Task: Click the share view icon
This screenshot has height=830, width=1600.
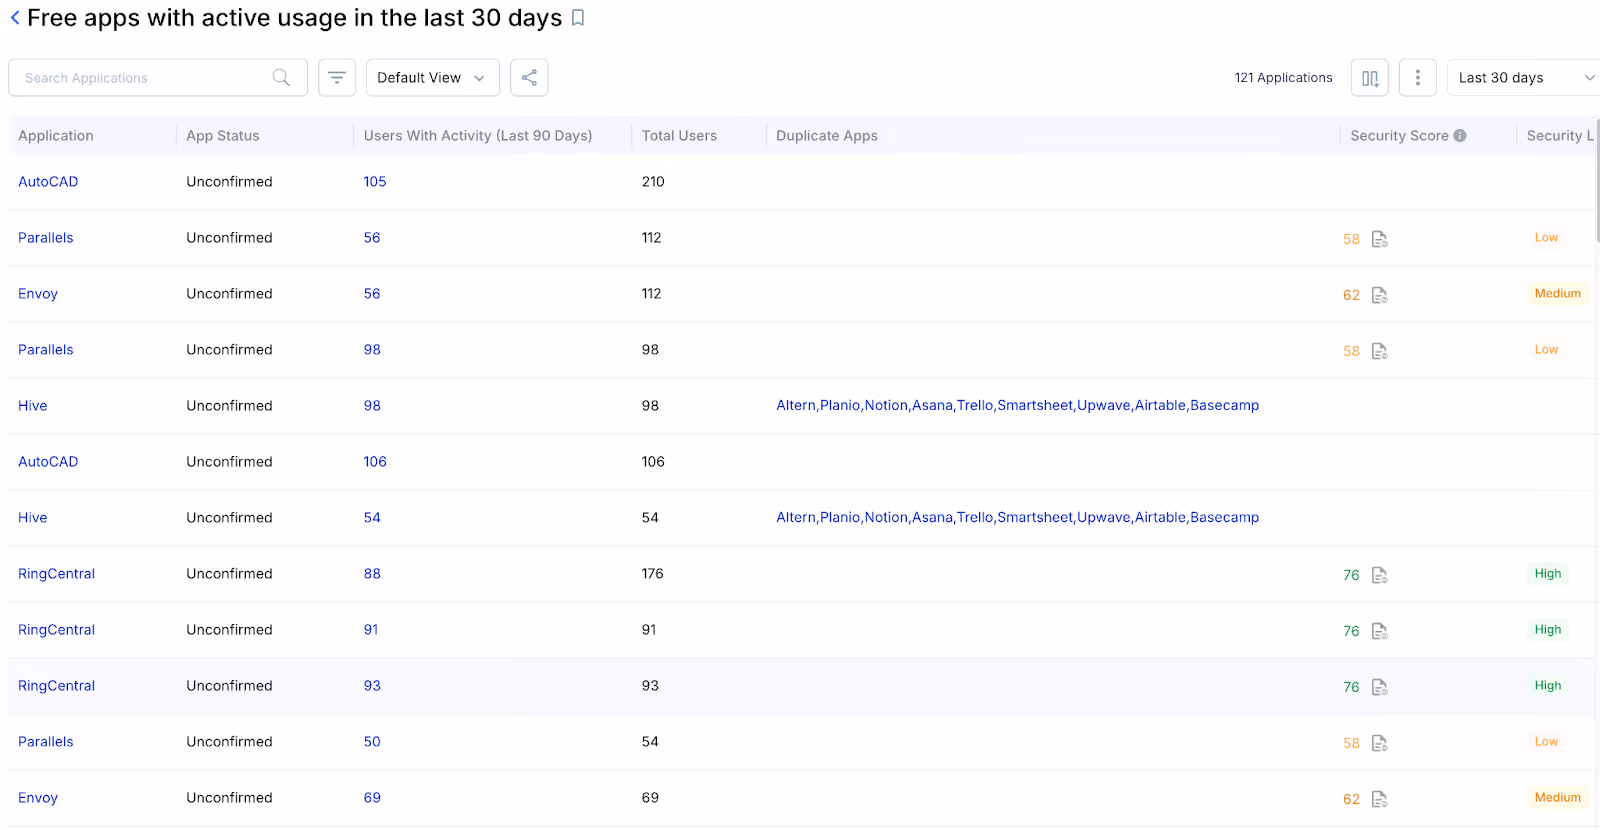Action: click(x=529, y=77)
